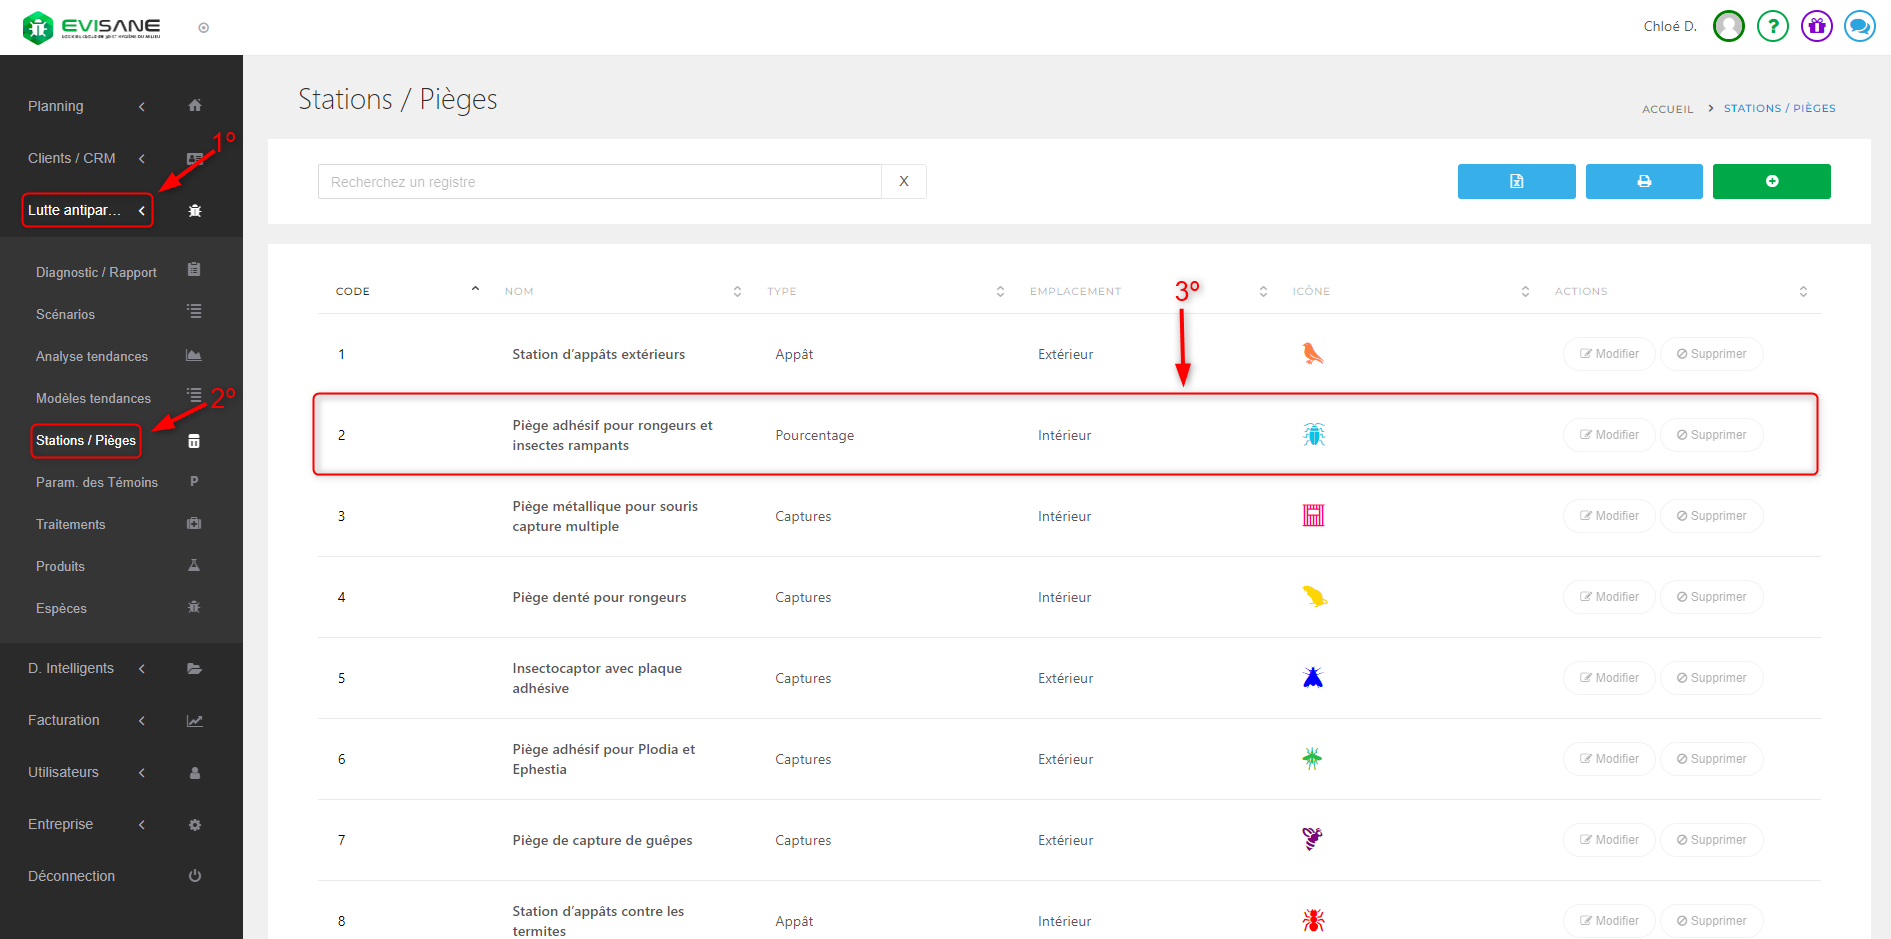
Task: Click the user profile avatar icon
Action: coord(1728,26)
